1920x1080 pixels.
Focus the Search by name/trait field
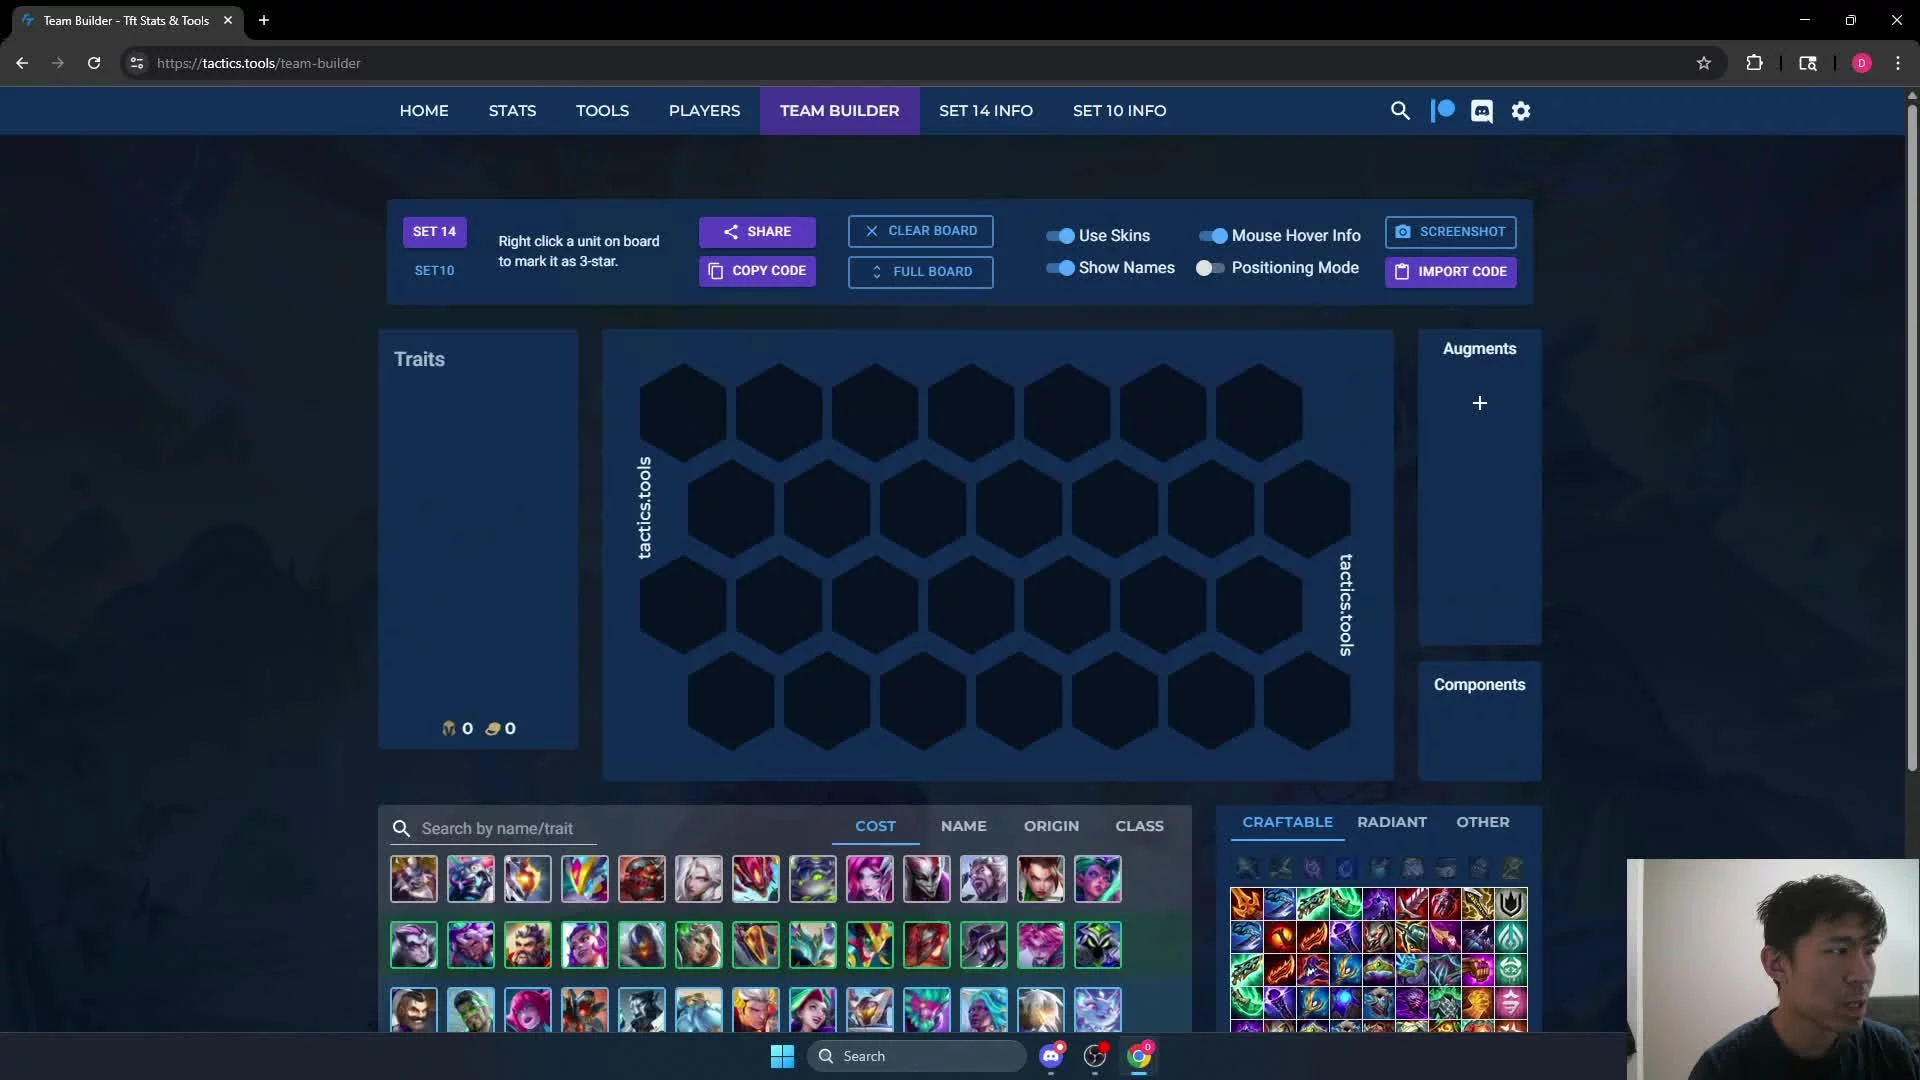tap(495, 828)
